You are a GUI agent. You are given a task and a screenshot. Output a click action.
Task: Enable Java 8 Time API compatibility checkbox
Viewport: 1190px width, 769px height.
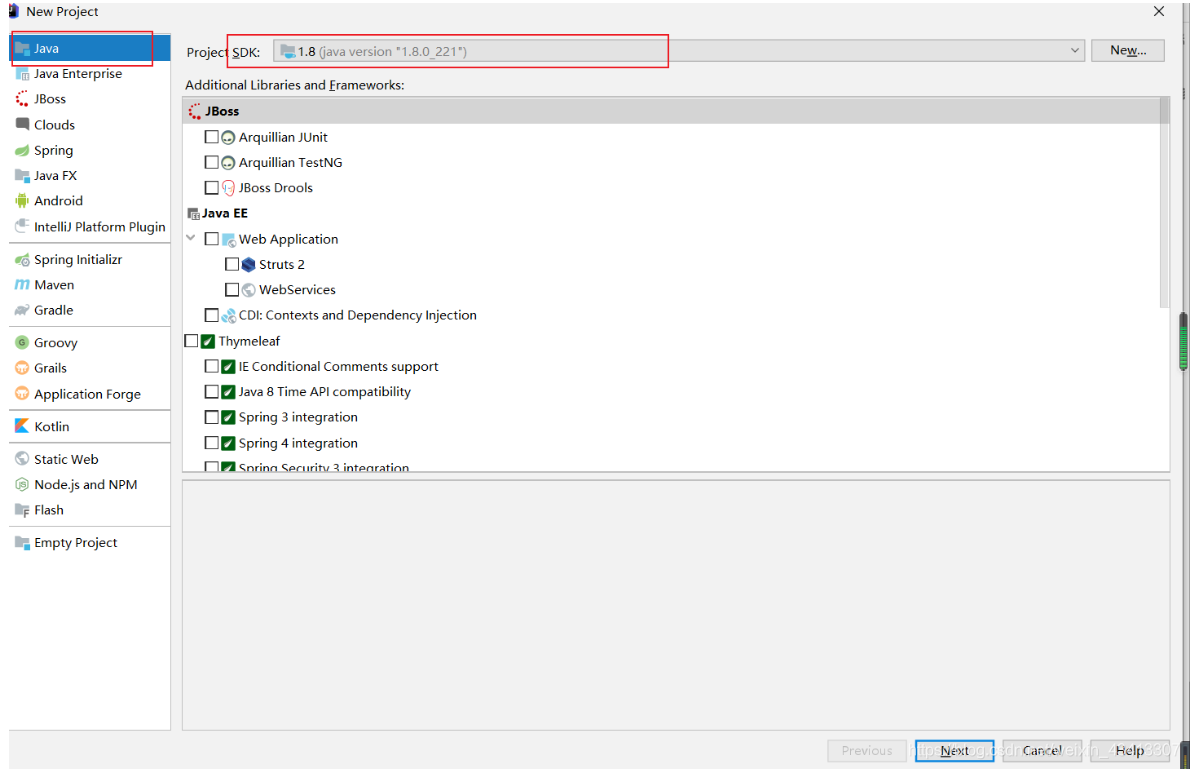212,392
